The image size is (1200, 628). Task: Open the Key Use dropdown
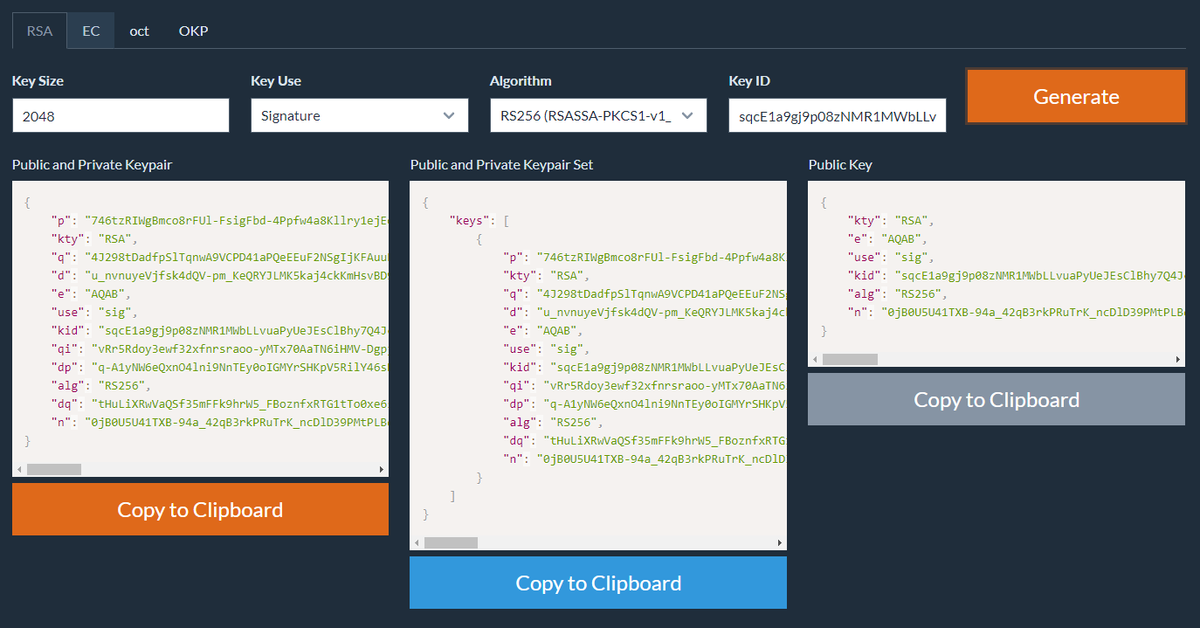click(359, 115)
